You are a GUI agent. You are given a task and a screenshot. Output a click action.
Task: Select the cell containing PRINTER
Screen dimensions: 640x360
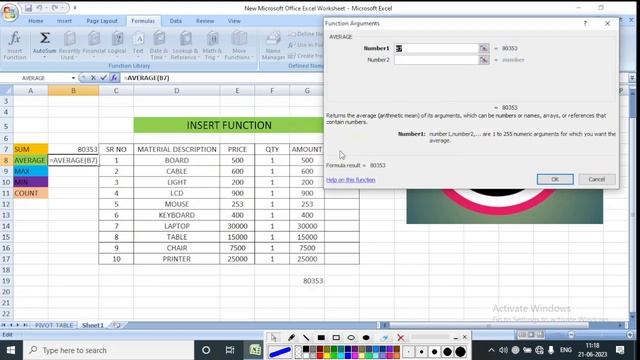177,259
